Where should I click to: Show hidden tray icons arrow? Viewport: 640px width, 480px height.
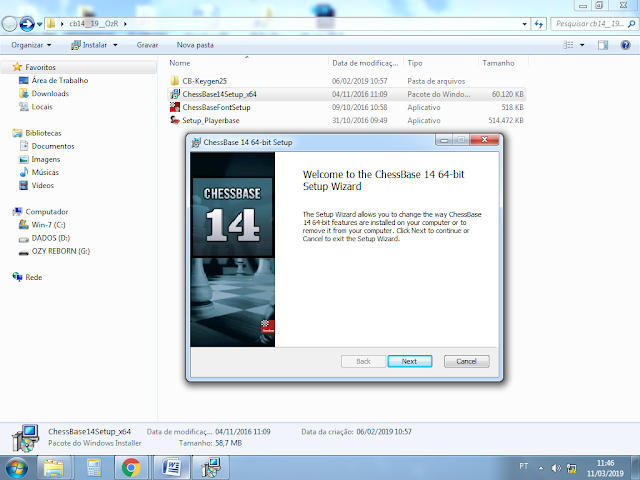(x=541, y=468)
